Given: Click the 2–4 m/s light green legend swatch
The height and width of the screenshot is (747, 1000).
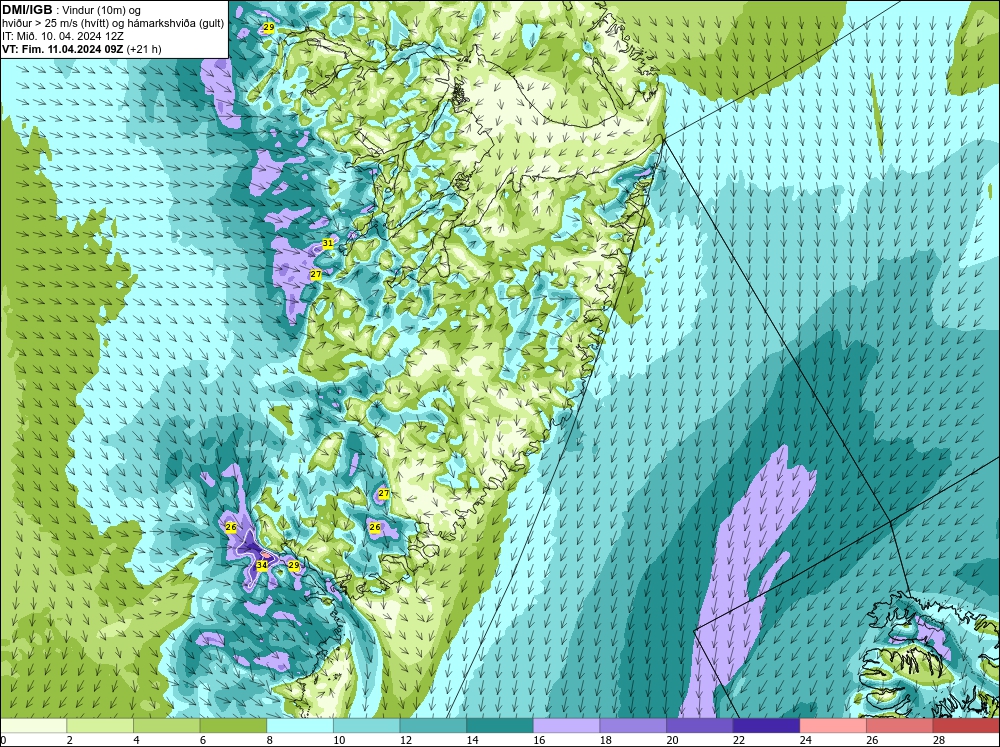Looking at the screenshot, I should coord(99,726).
